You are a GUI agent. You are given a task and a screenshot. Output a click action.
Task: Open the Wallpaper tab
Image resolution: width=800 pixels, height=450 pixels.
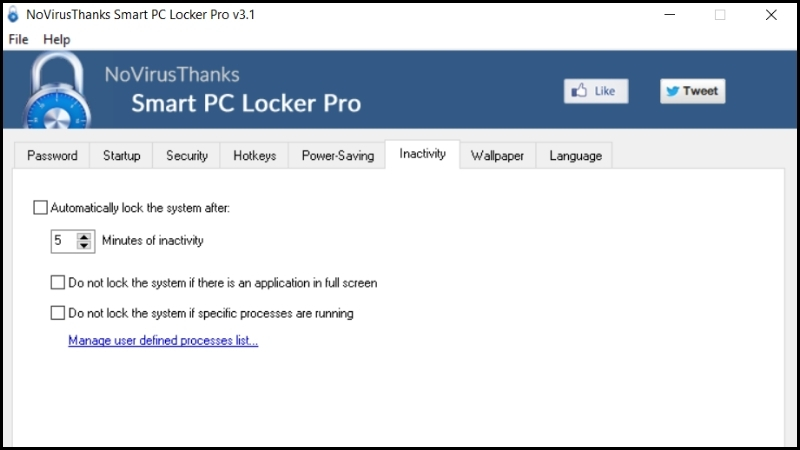tap(497, 156)
